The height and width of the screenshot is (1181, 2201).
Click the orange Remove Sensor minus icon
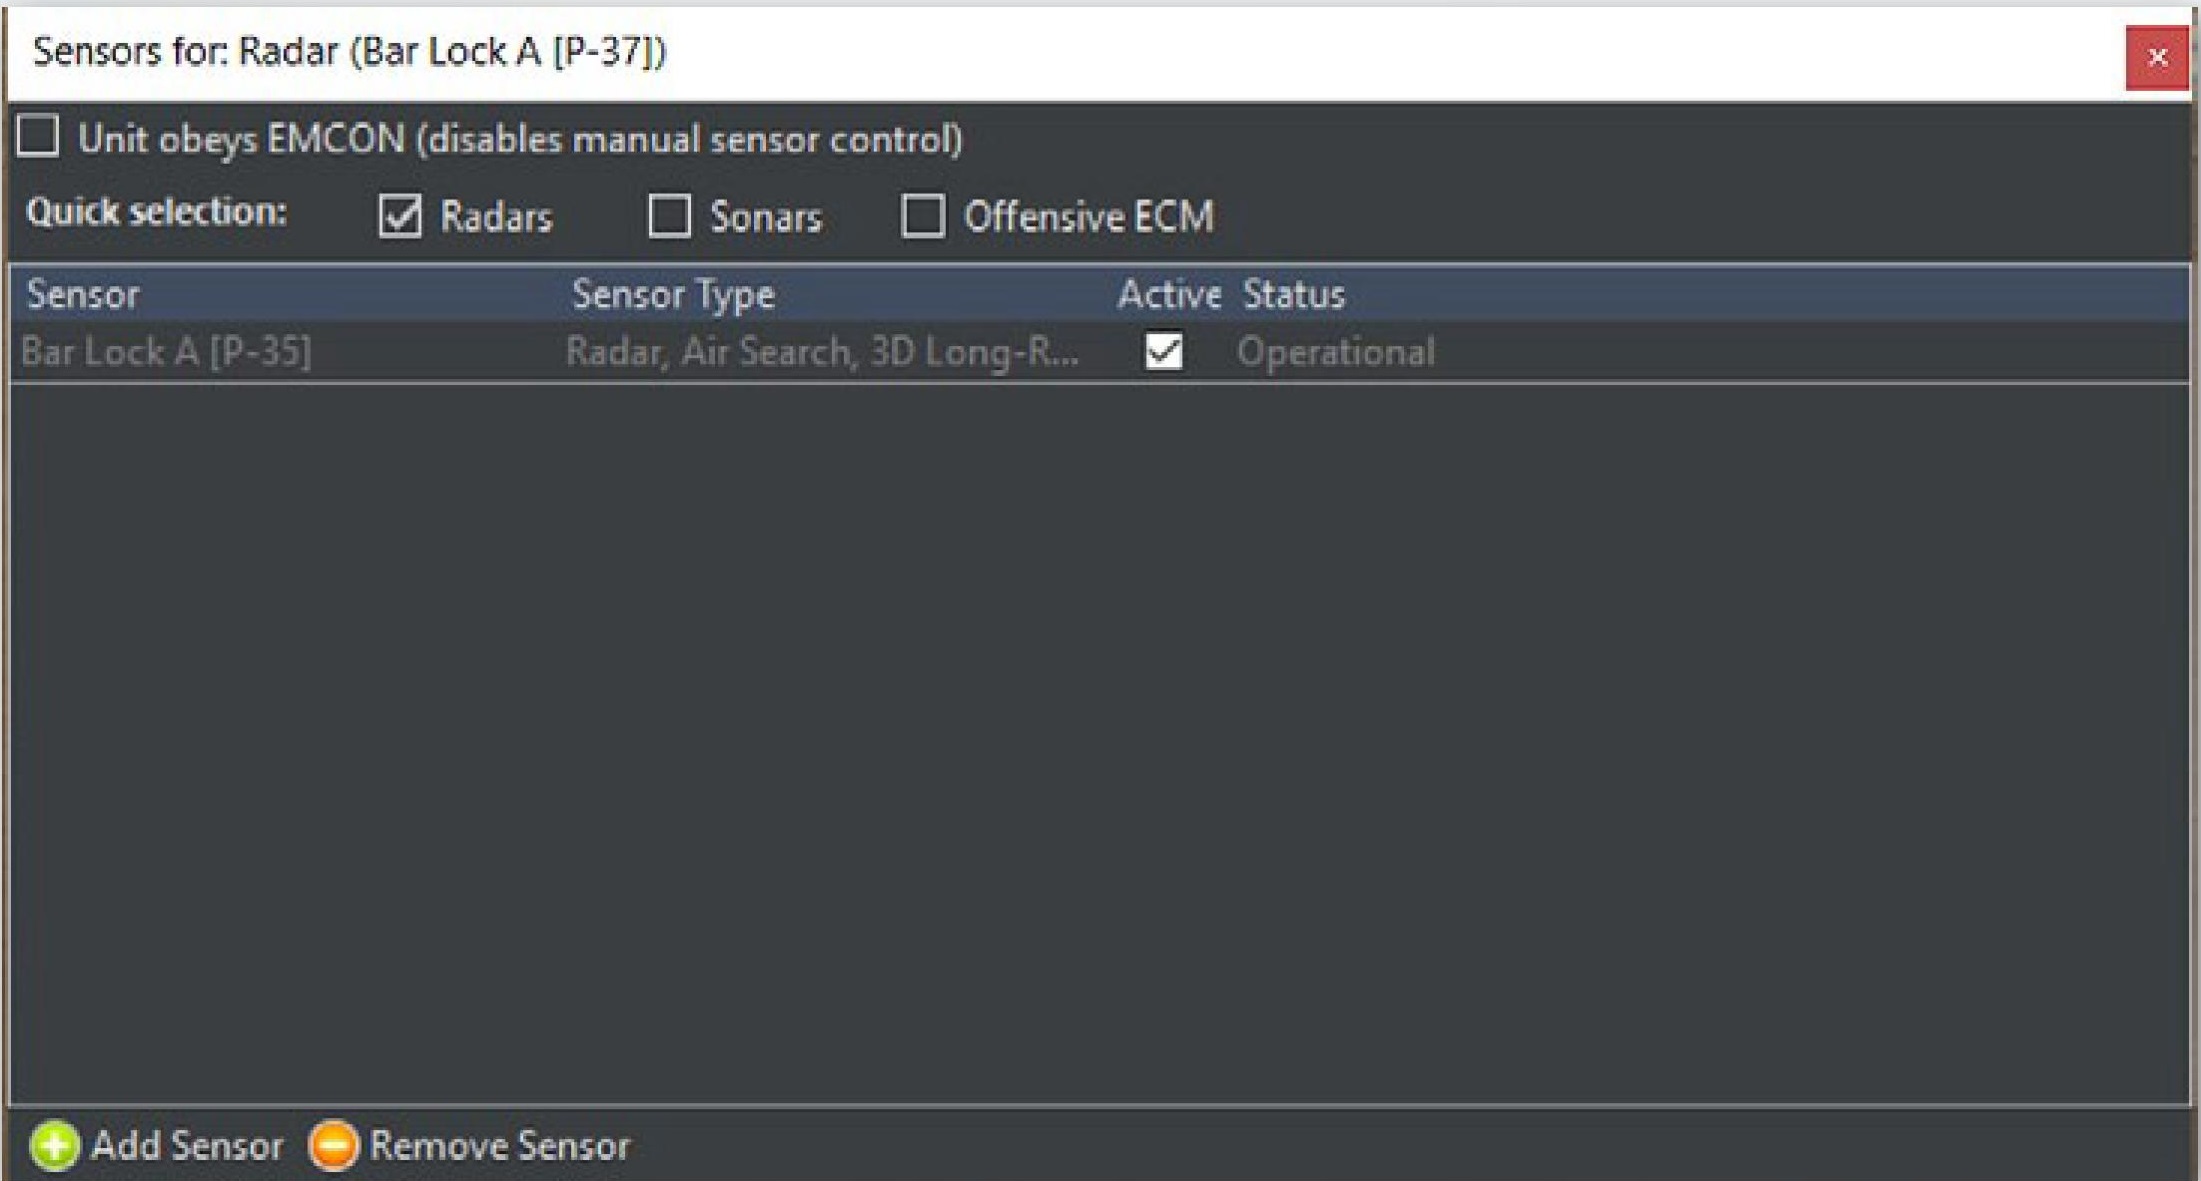[x=333, y=1145]
